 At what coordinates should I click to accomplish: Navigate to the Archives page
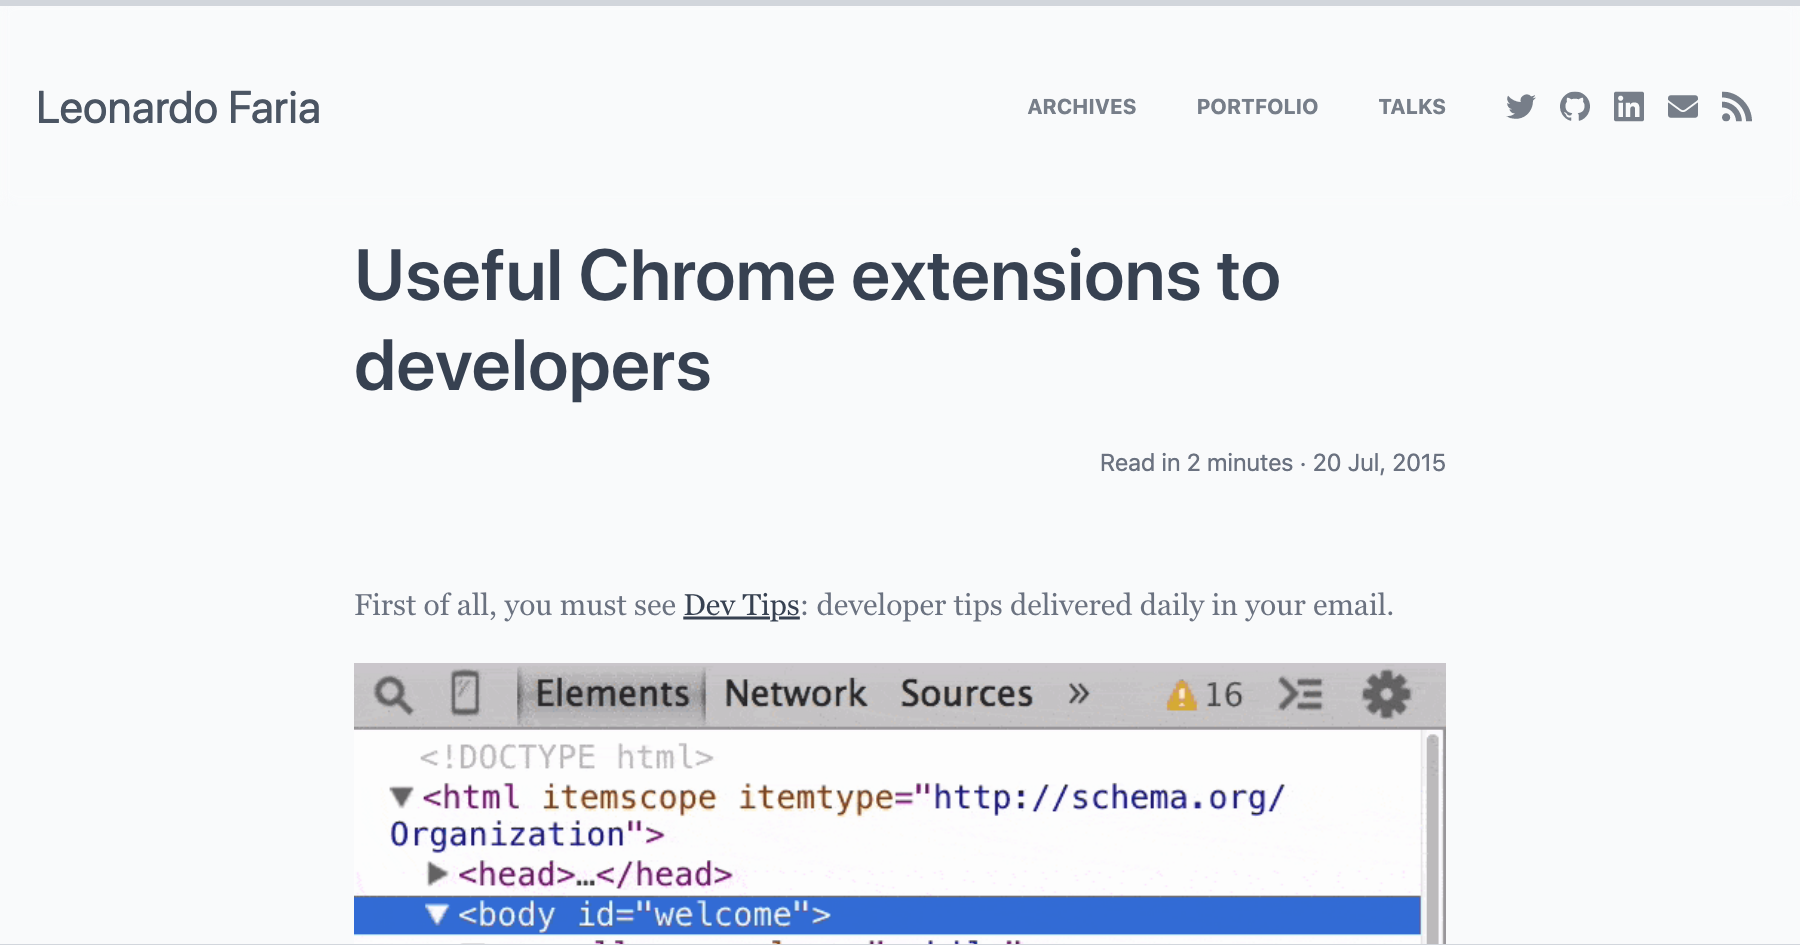(x=1081, y=106)
